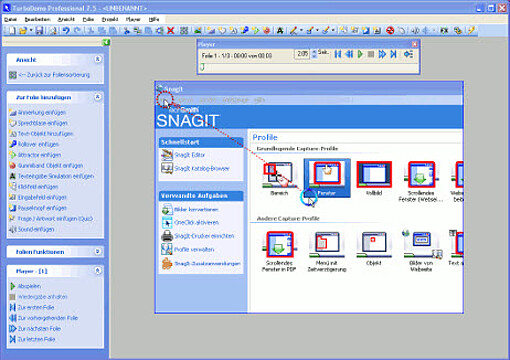
Task: Click the red X delete icon
Action: point(171,31)
